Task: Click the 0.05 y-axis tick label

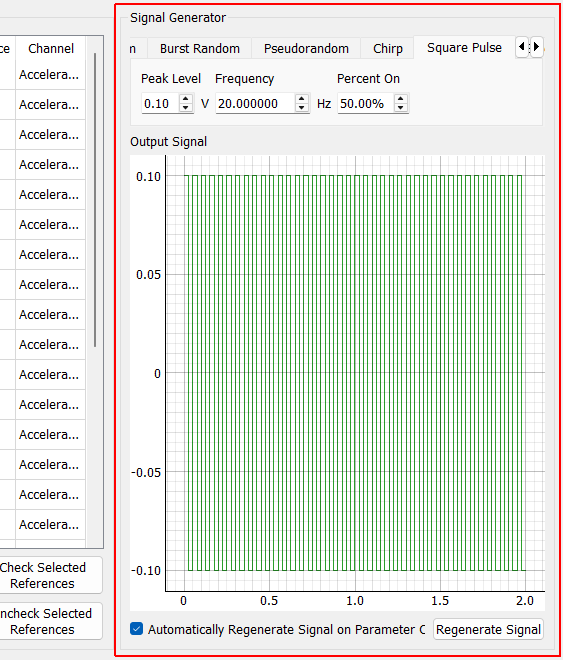Action: tap(148, 275)
